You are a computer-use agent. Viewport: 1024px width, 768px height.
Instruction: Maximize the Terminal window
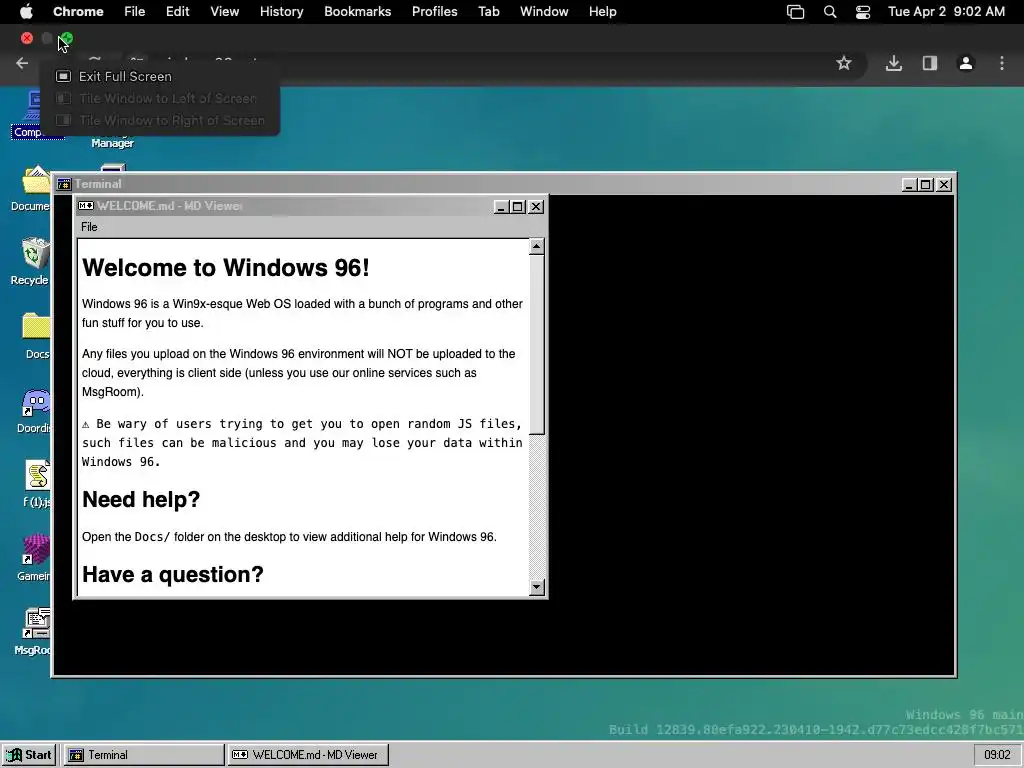tap(926, 185)
